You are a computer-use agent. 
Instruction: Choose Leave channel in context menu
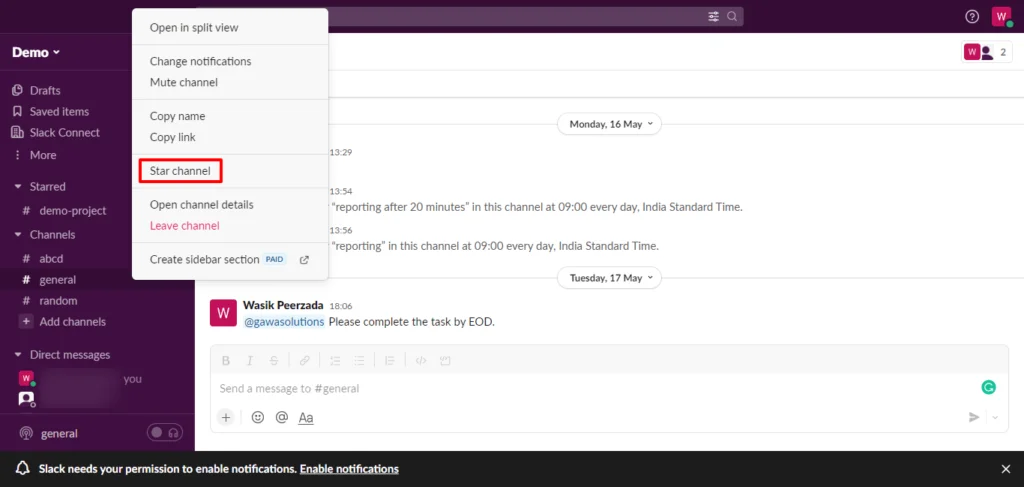[x=185, y=226]
